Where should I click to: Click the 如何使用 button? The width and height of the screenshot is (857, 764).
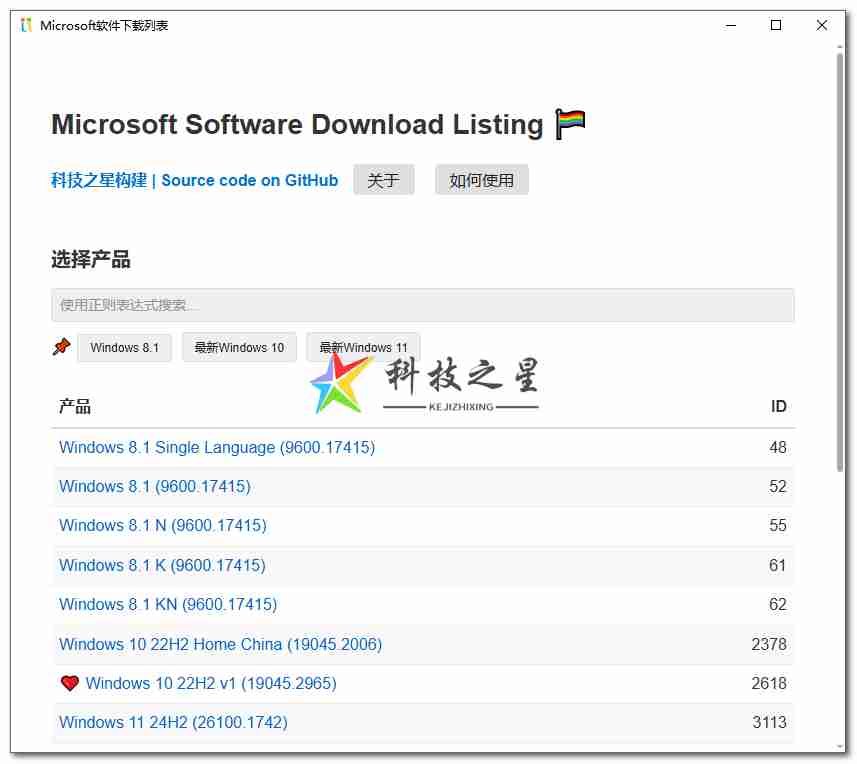pos(481,180)
